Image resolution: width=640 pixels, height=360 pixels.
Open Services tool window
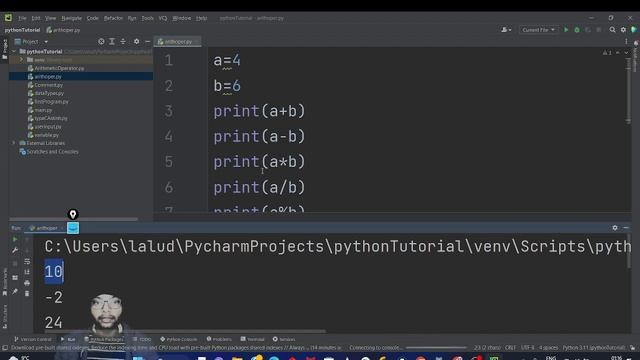[284, 339]
